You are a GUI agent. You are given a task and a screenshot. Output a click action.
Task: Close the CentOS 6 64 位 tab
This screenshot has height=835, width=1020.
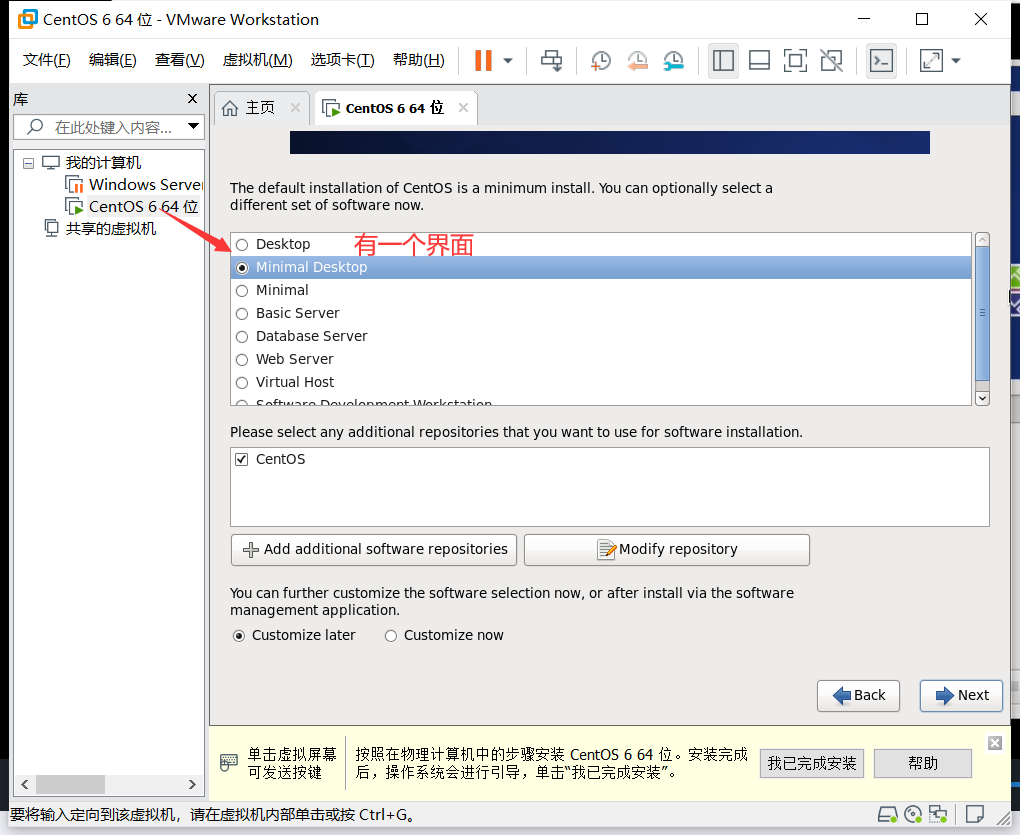[x=463, y=107]
